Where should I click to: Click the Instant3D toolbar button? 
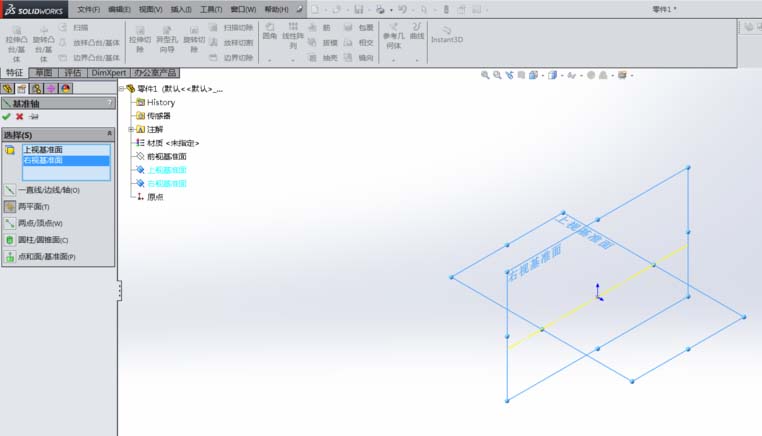tap(447, 35)
